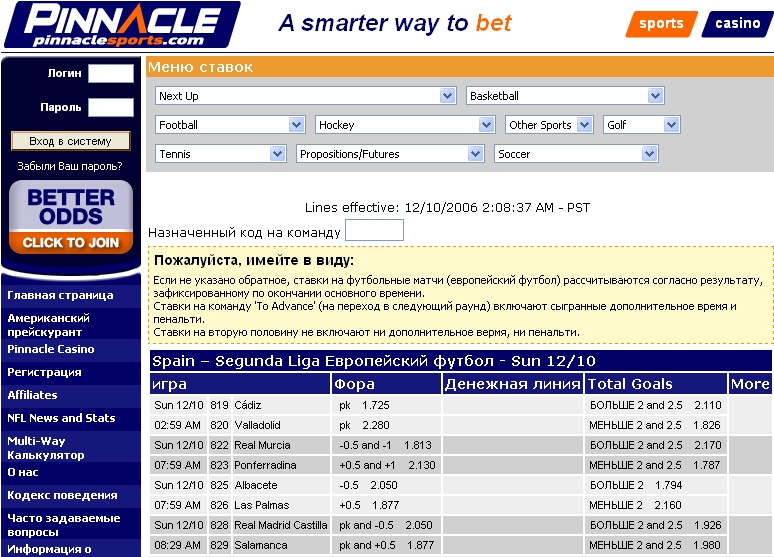Image resolution: width=774 pixels, height=557 pixels.
Task: Open the Hockey dropdown list
Action: coord(405,125)
